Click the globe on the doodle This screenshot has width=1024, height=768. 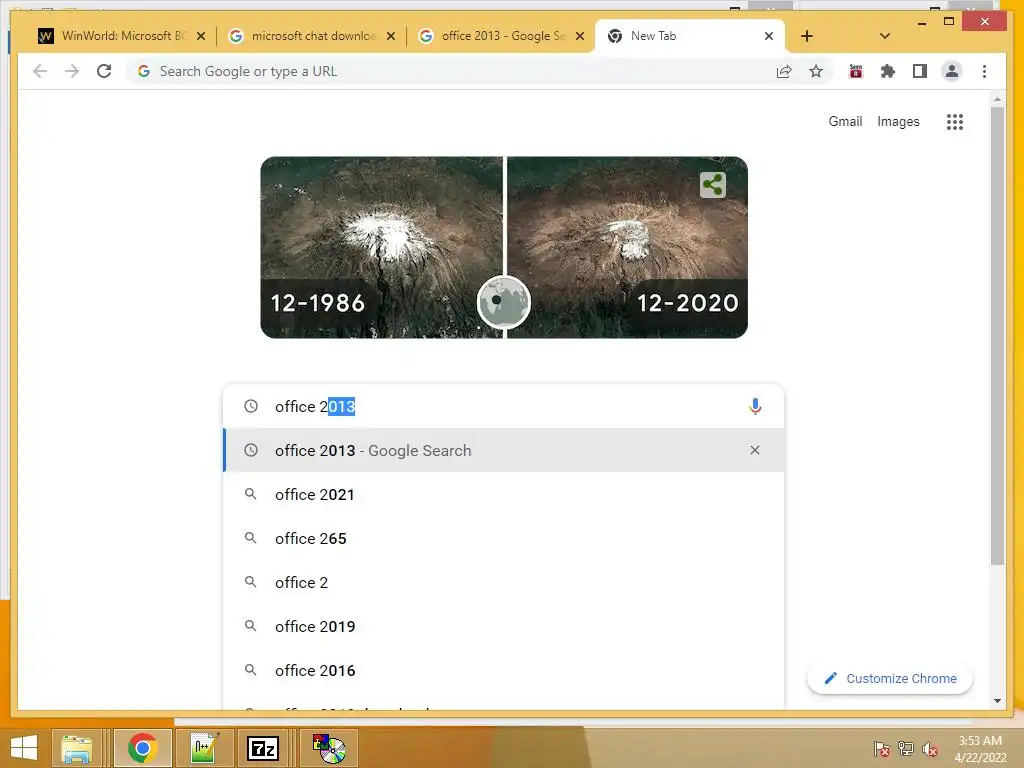click(504, 302)
